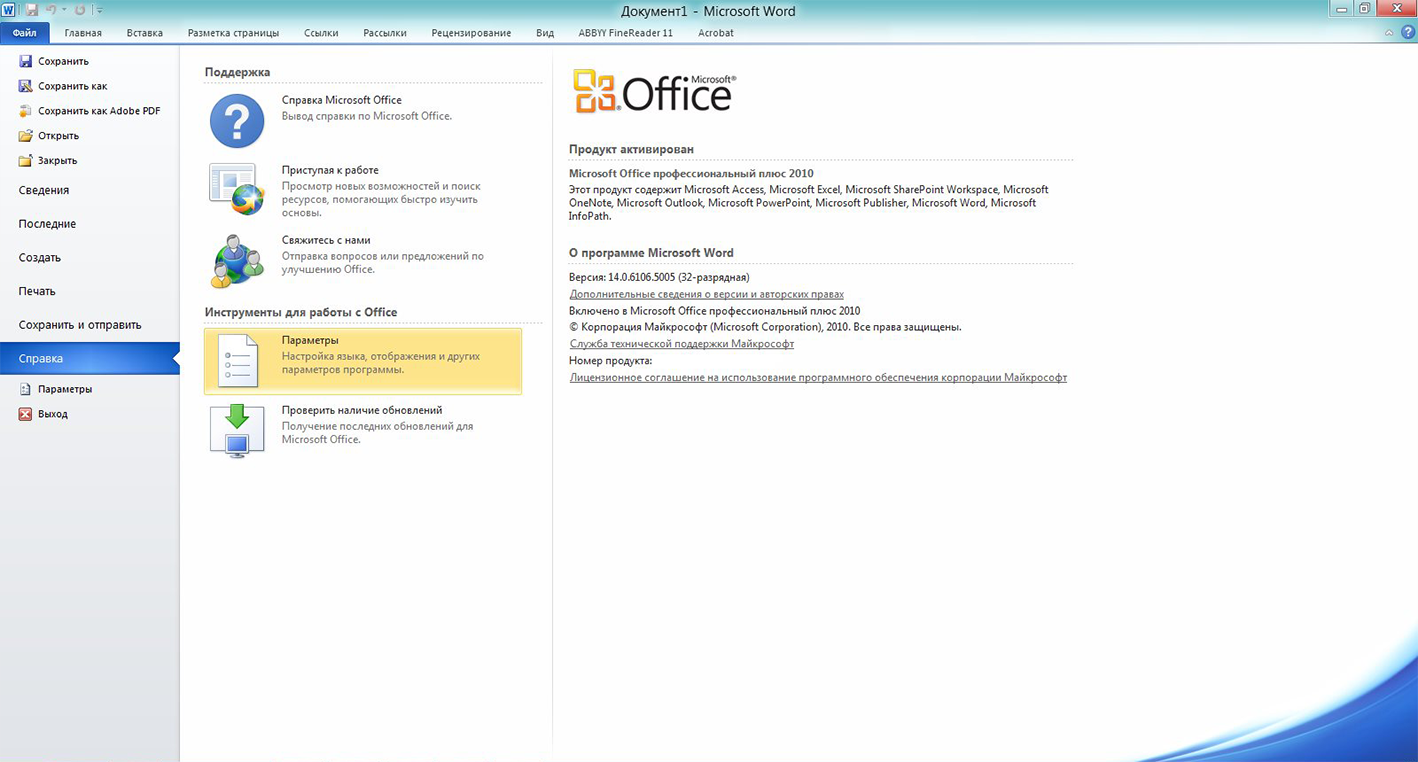Open Справка Microsoft Office help button

(x=363, y=121)
